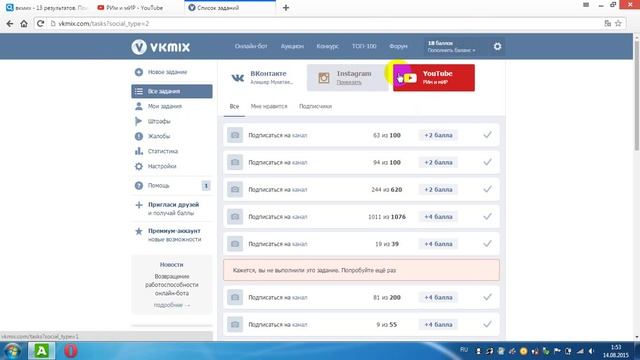
Task: Open account settings gear in header
Action: [497, 47]
